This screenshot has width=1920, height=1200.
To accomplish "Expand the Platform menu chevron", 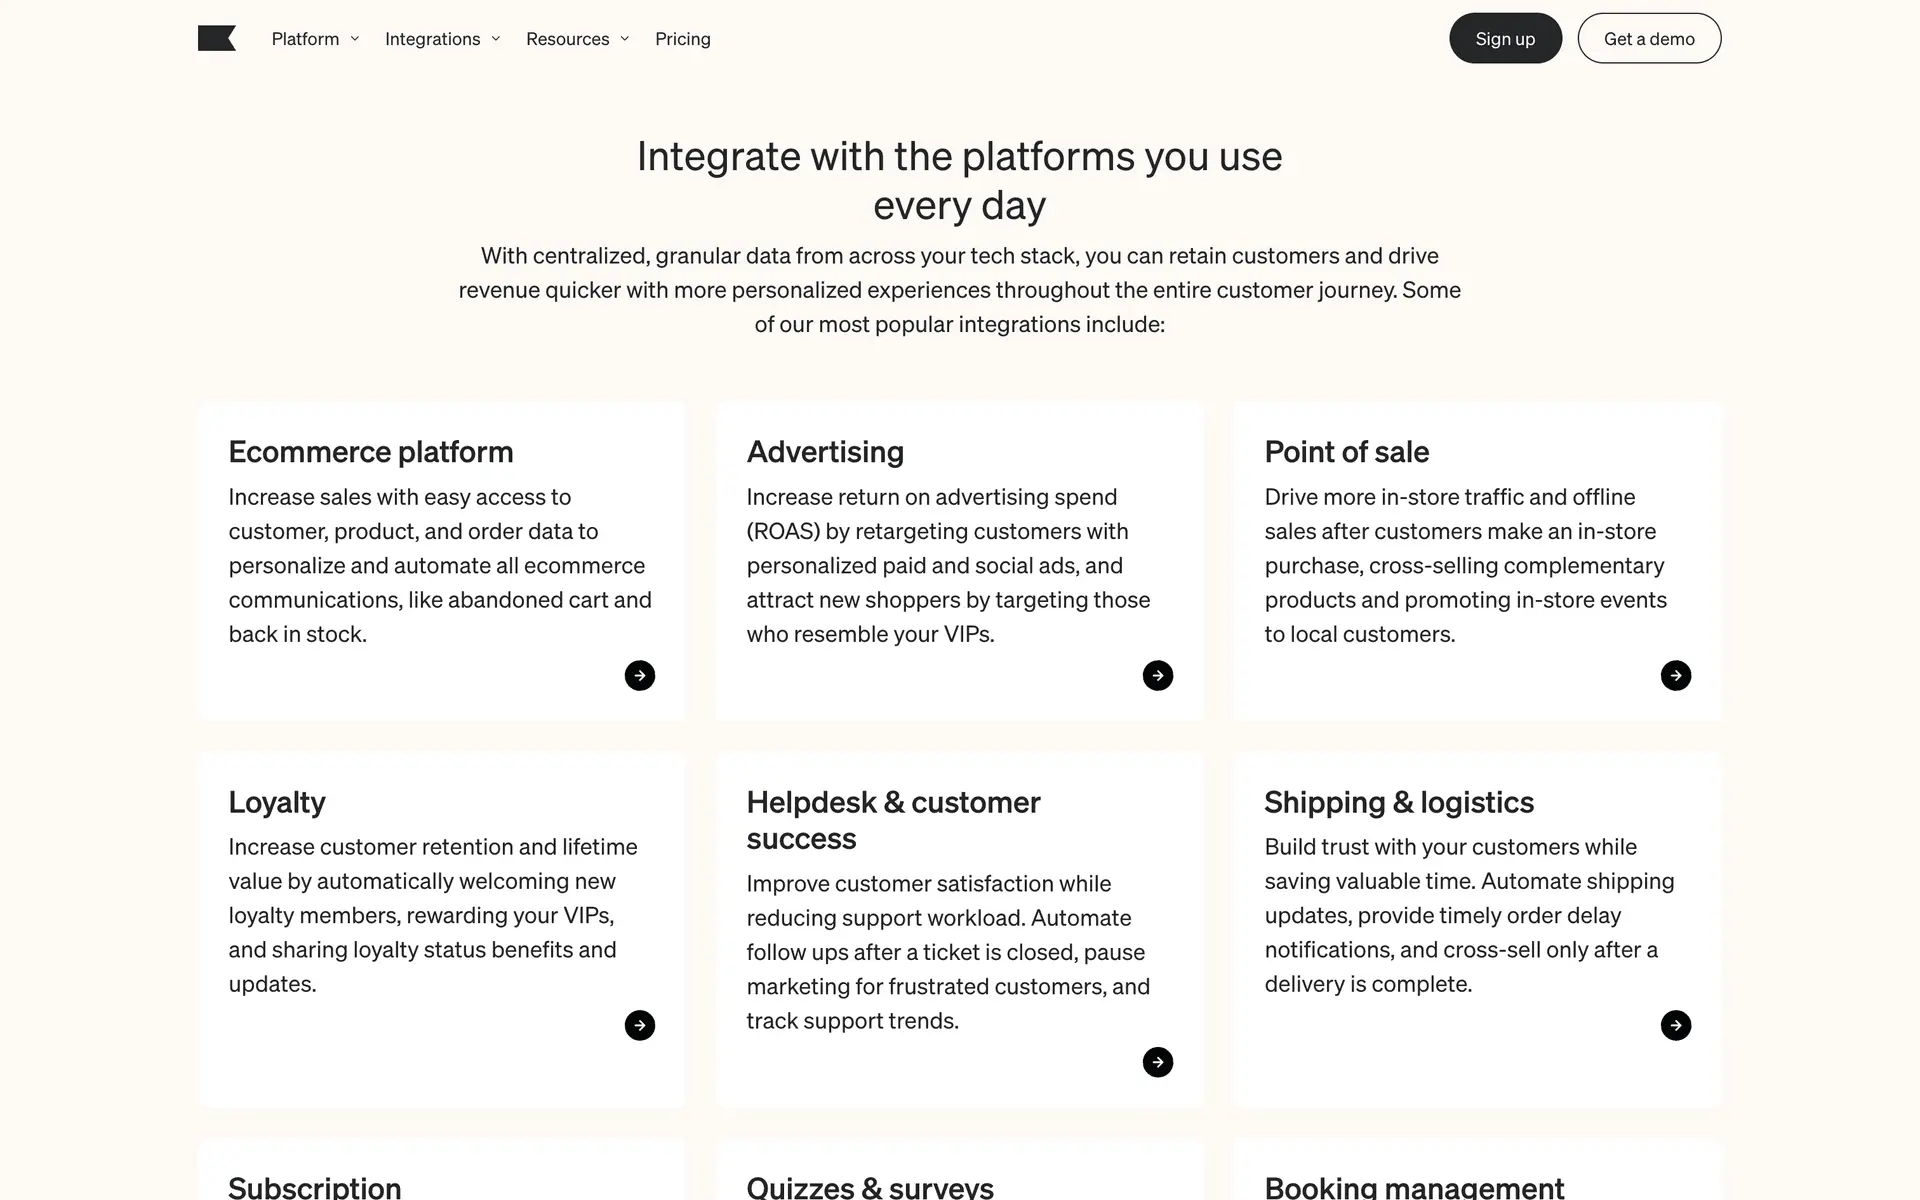I will click(355, 39).
